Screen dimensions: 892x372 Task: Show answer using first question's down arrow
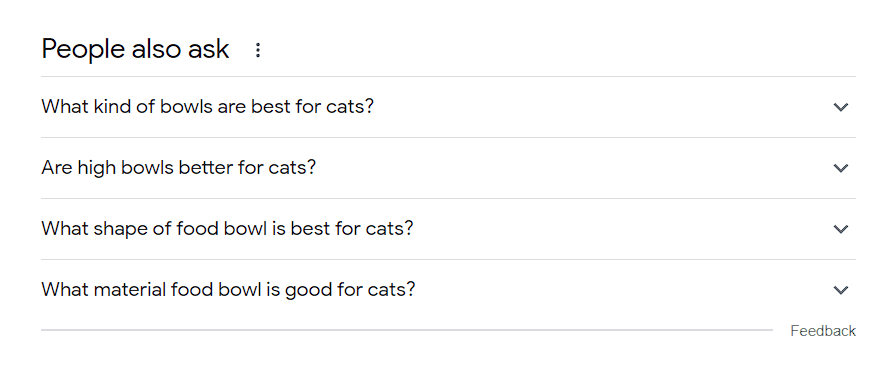(840, 107)
